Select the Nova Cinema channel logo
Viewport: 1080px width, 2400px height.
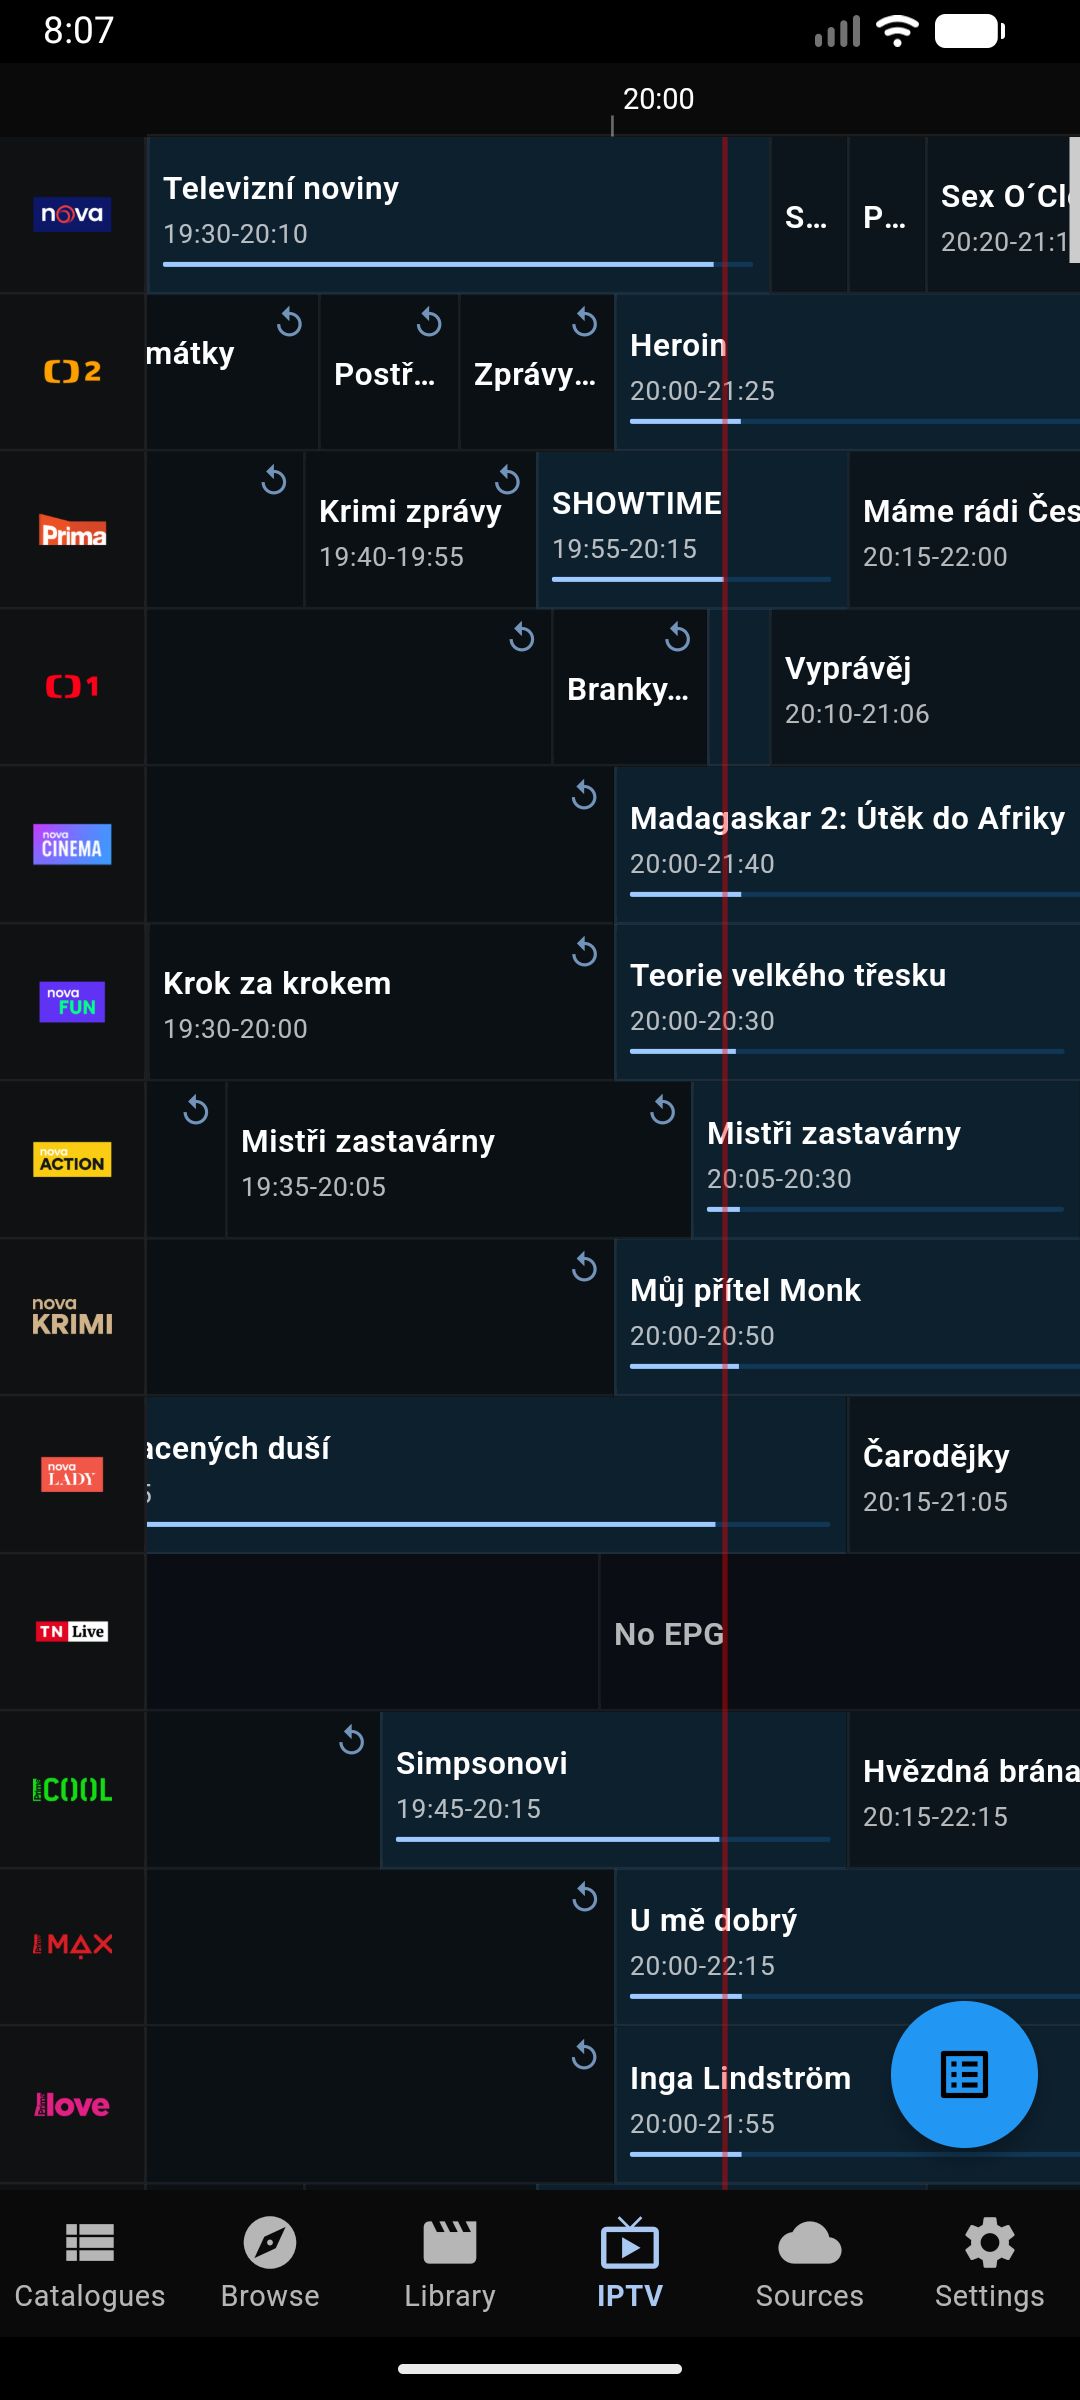tap(71, 844)
